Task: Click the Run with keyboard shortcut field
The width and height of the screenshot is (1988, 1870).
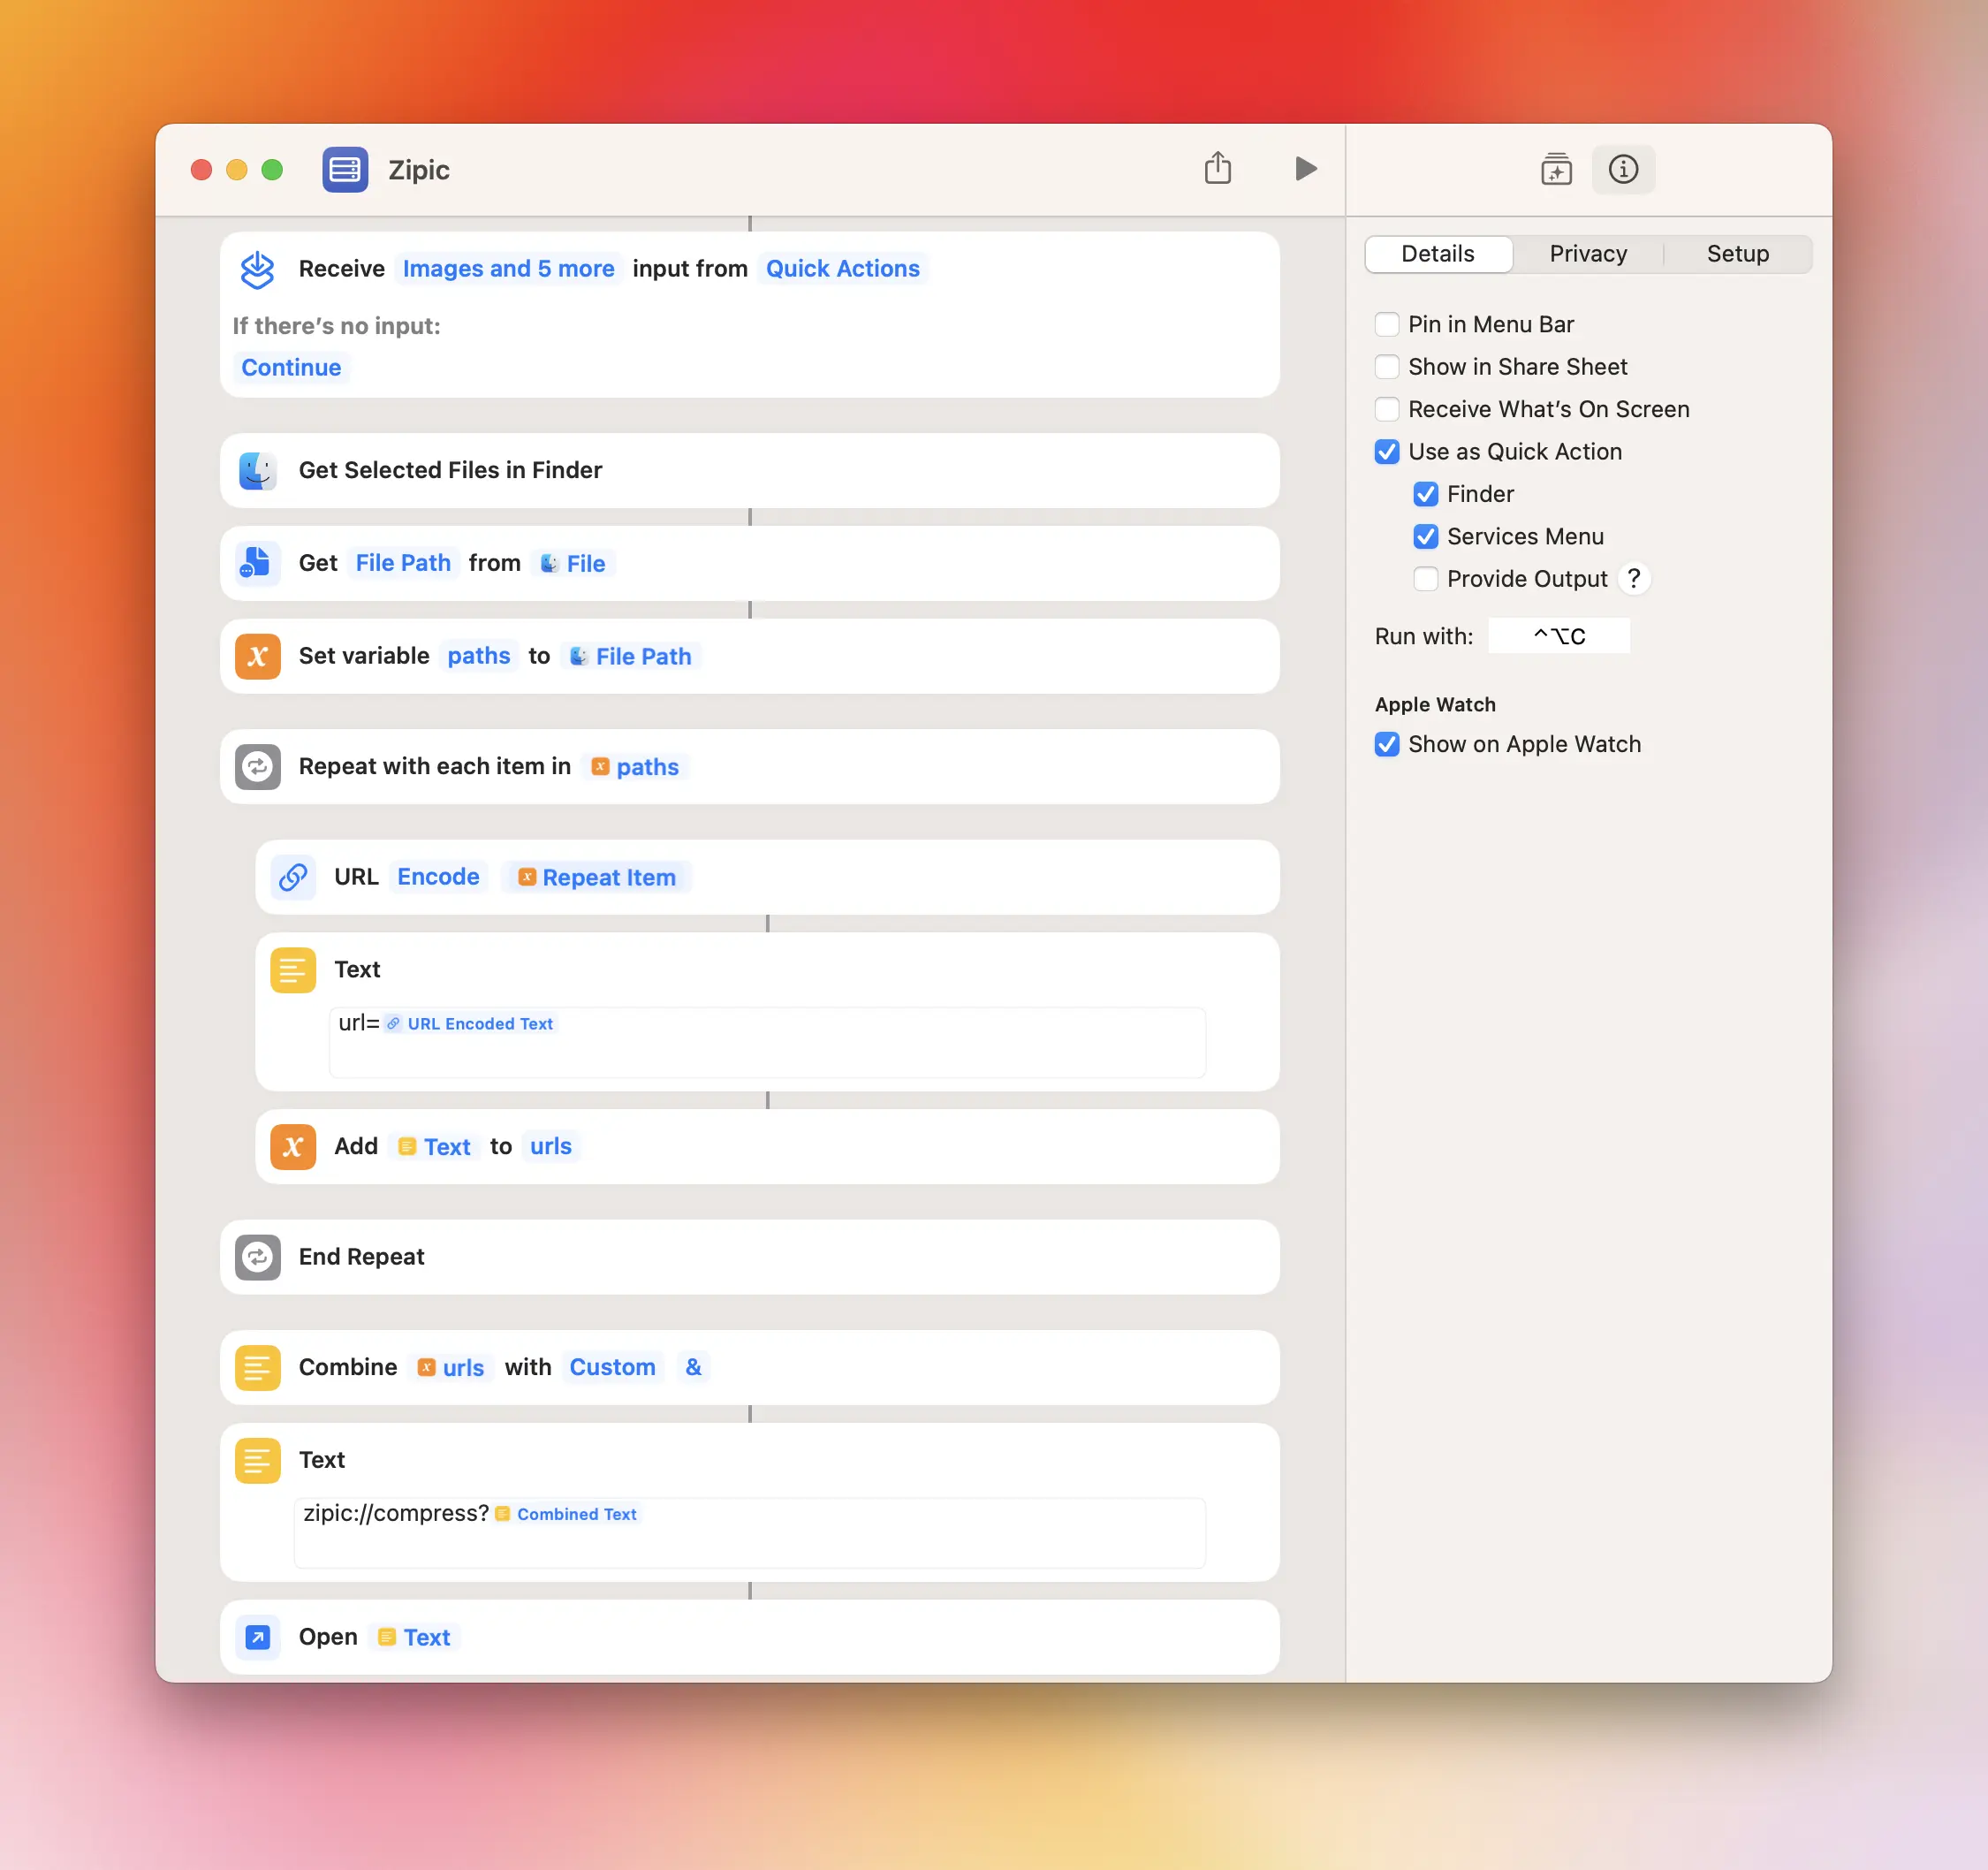Action: click(x=1558, y=635)
